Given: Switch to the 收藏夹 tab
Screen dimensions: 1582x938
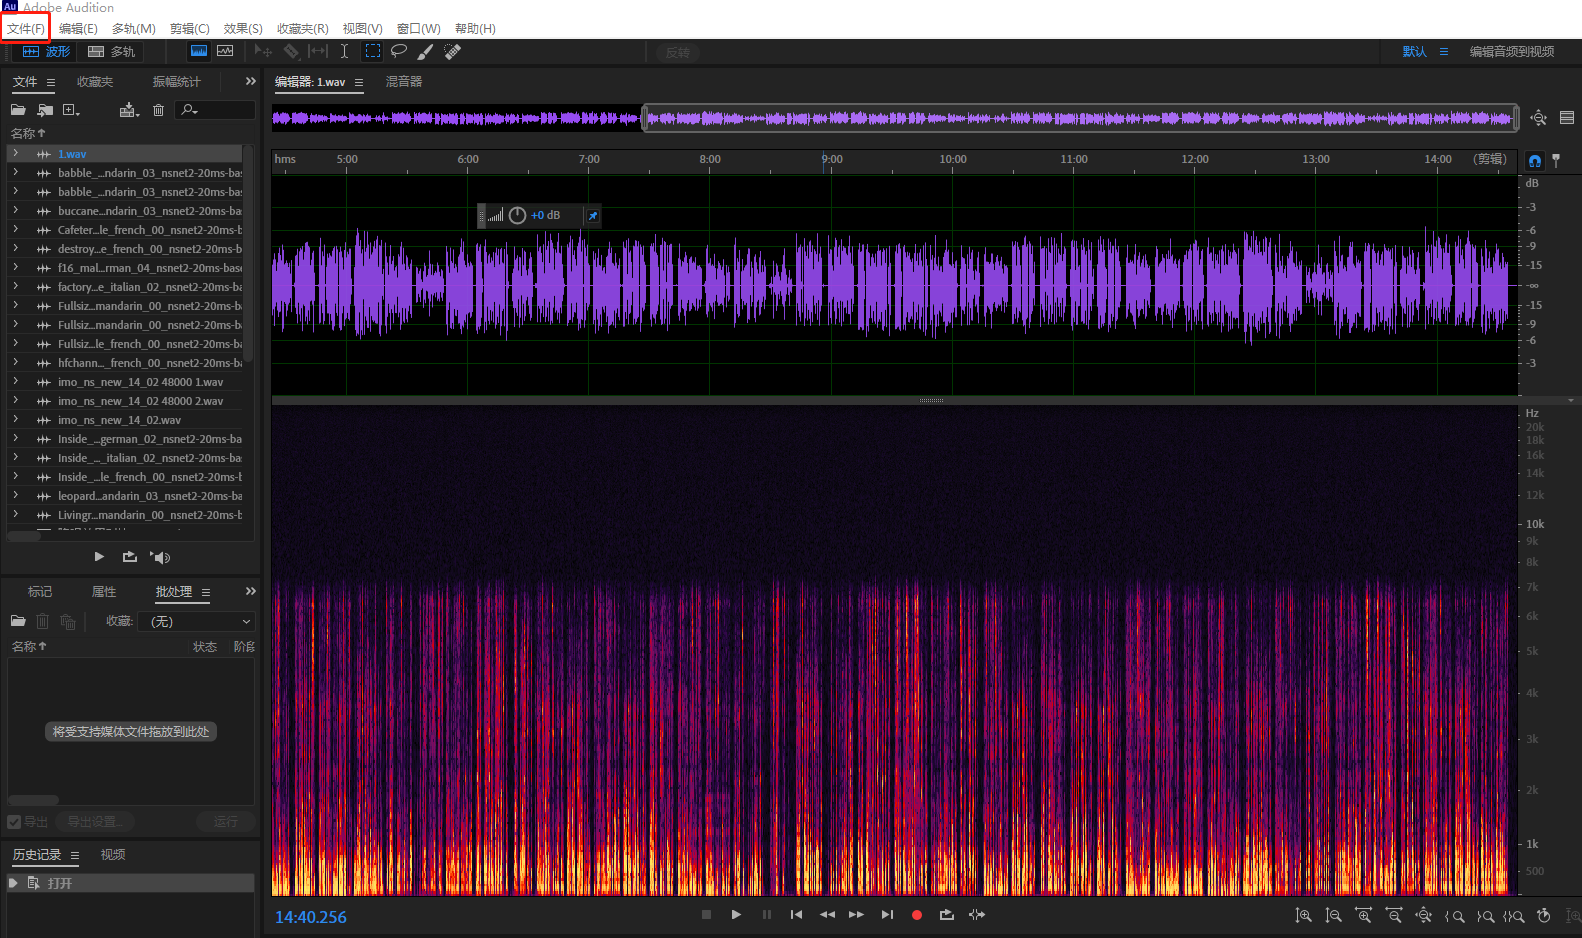Looking at the screenshot, I should pyautogui.click(x=95, y=82).
